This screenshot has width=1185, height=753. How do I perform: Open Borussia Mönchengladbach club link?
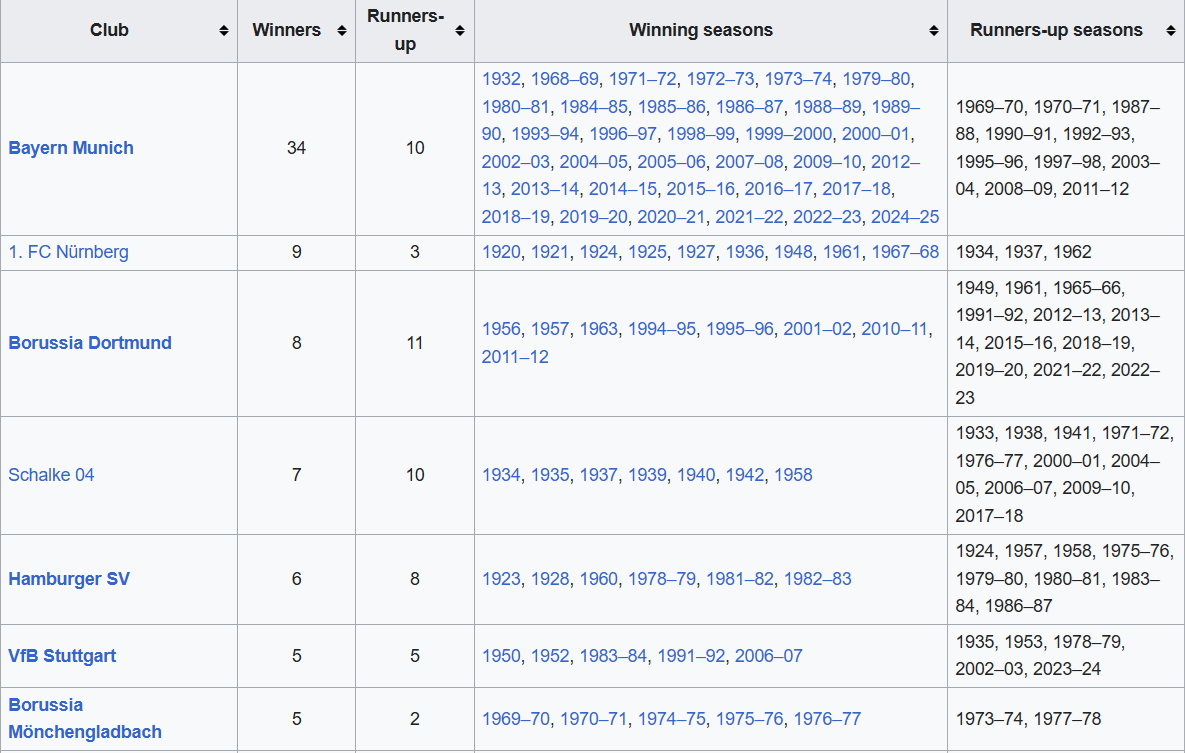[85, 718]
